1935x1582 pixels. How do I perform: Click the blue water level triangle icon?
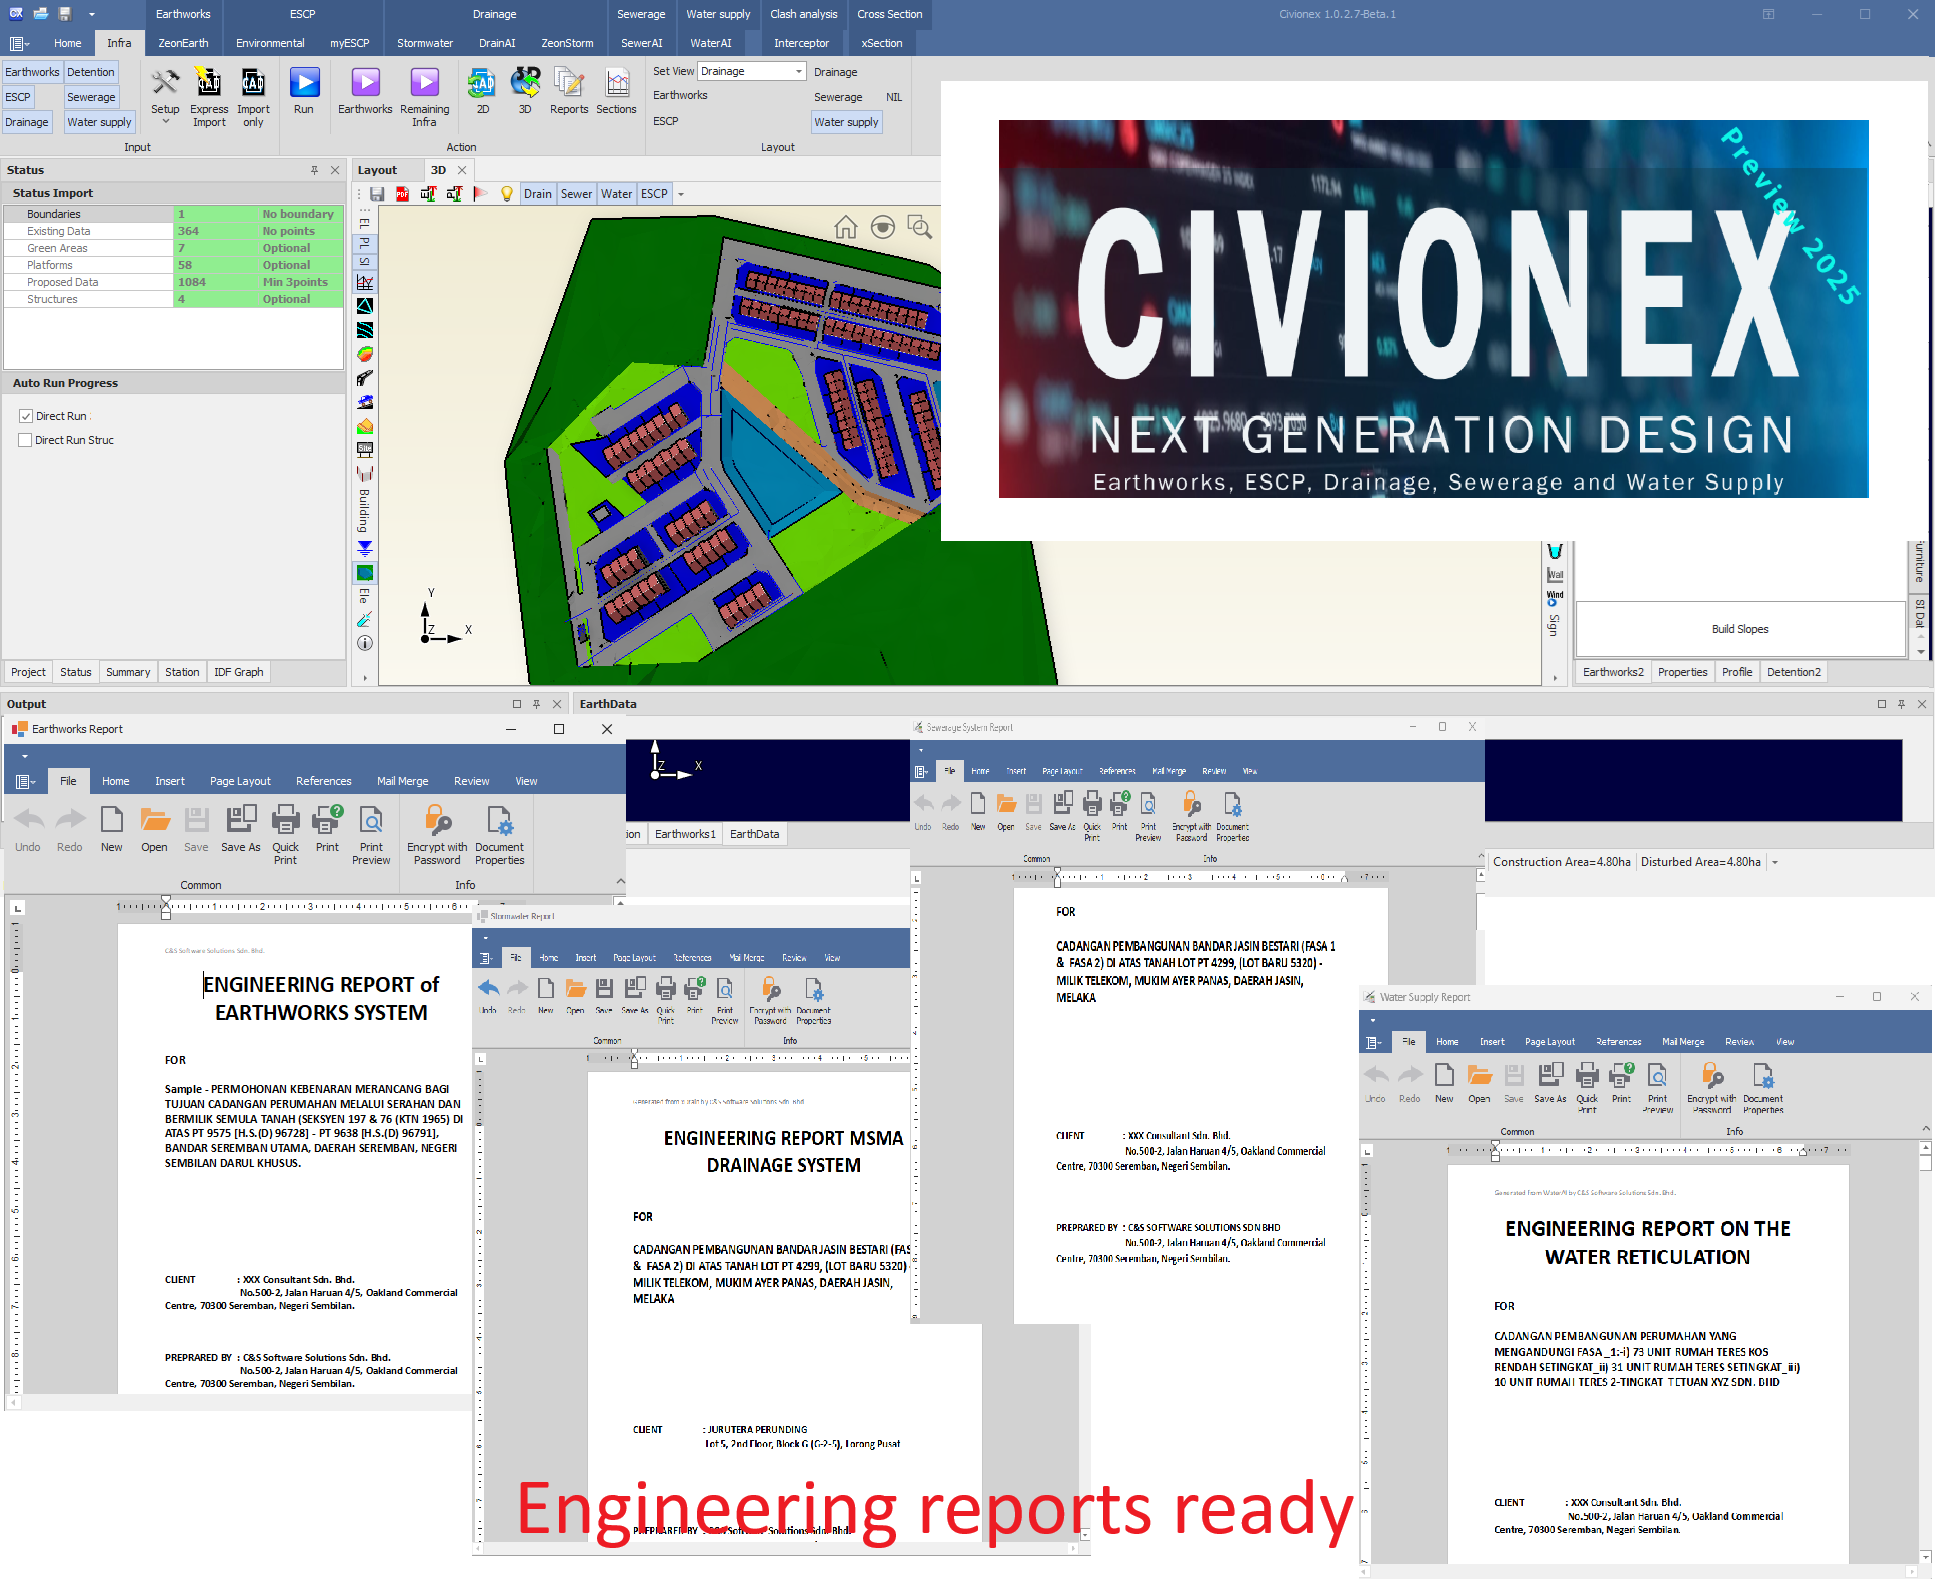pyautogui.click(x=365, y=548)
